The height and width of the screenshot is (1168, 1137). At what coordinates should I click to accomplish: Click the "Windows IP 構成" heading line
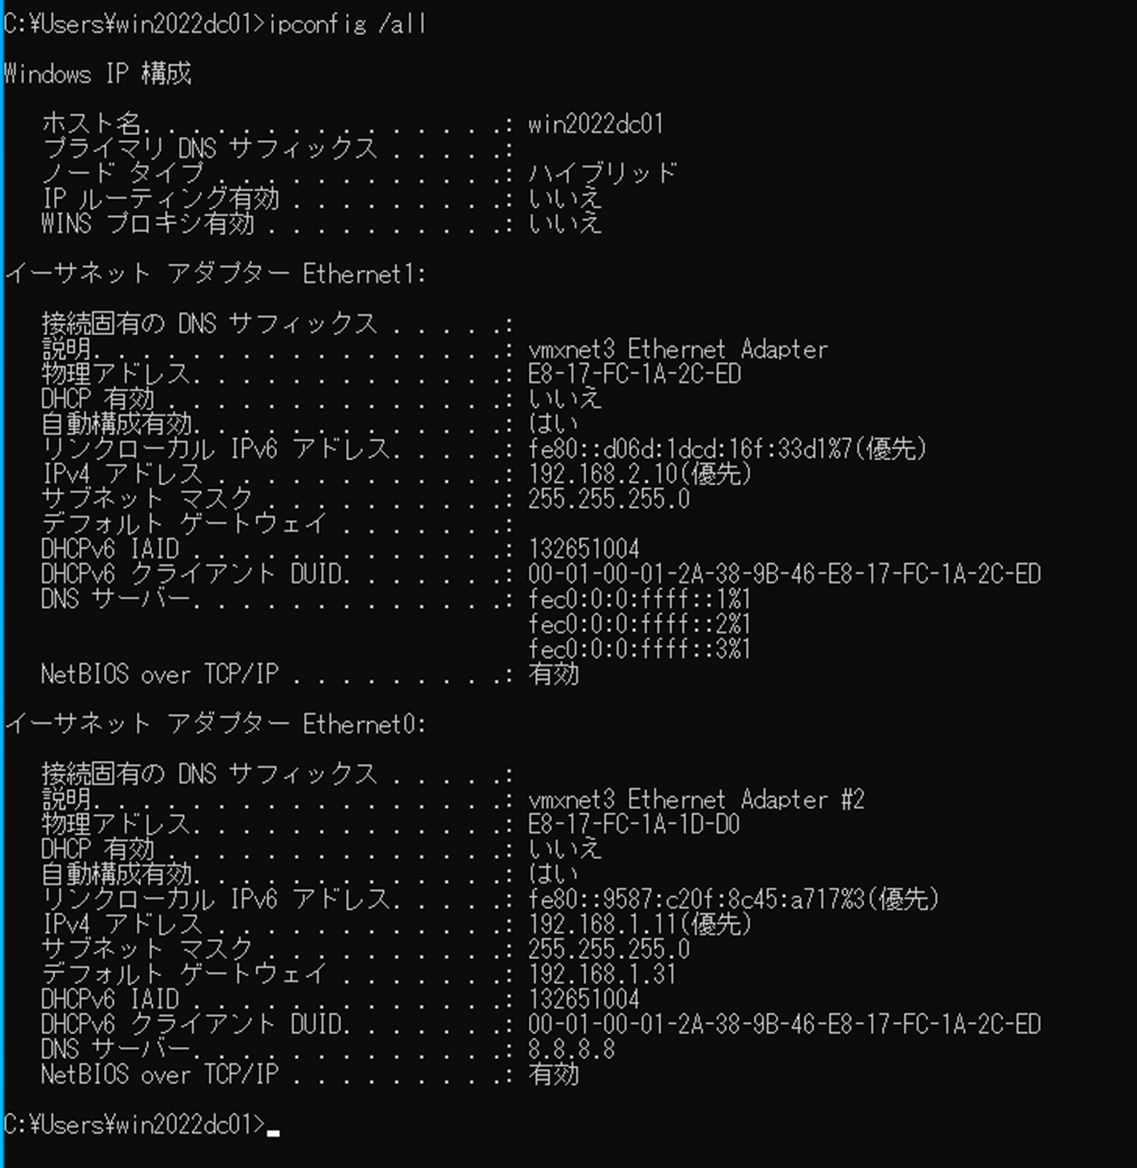coord(98,74)
